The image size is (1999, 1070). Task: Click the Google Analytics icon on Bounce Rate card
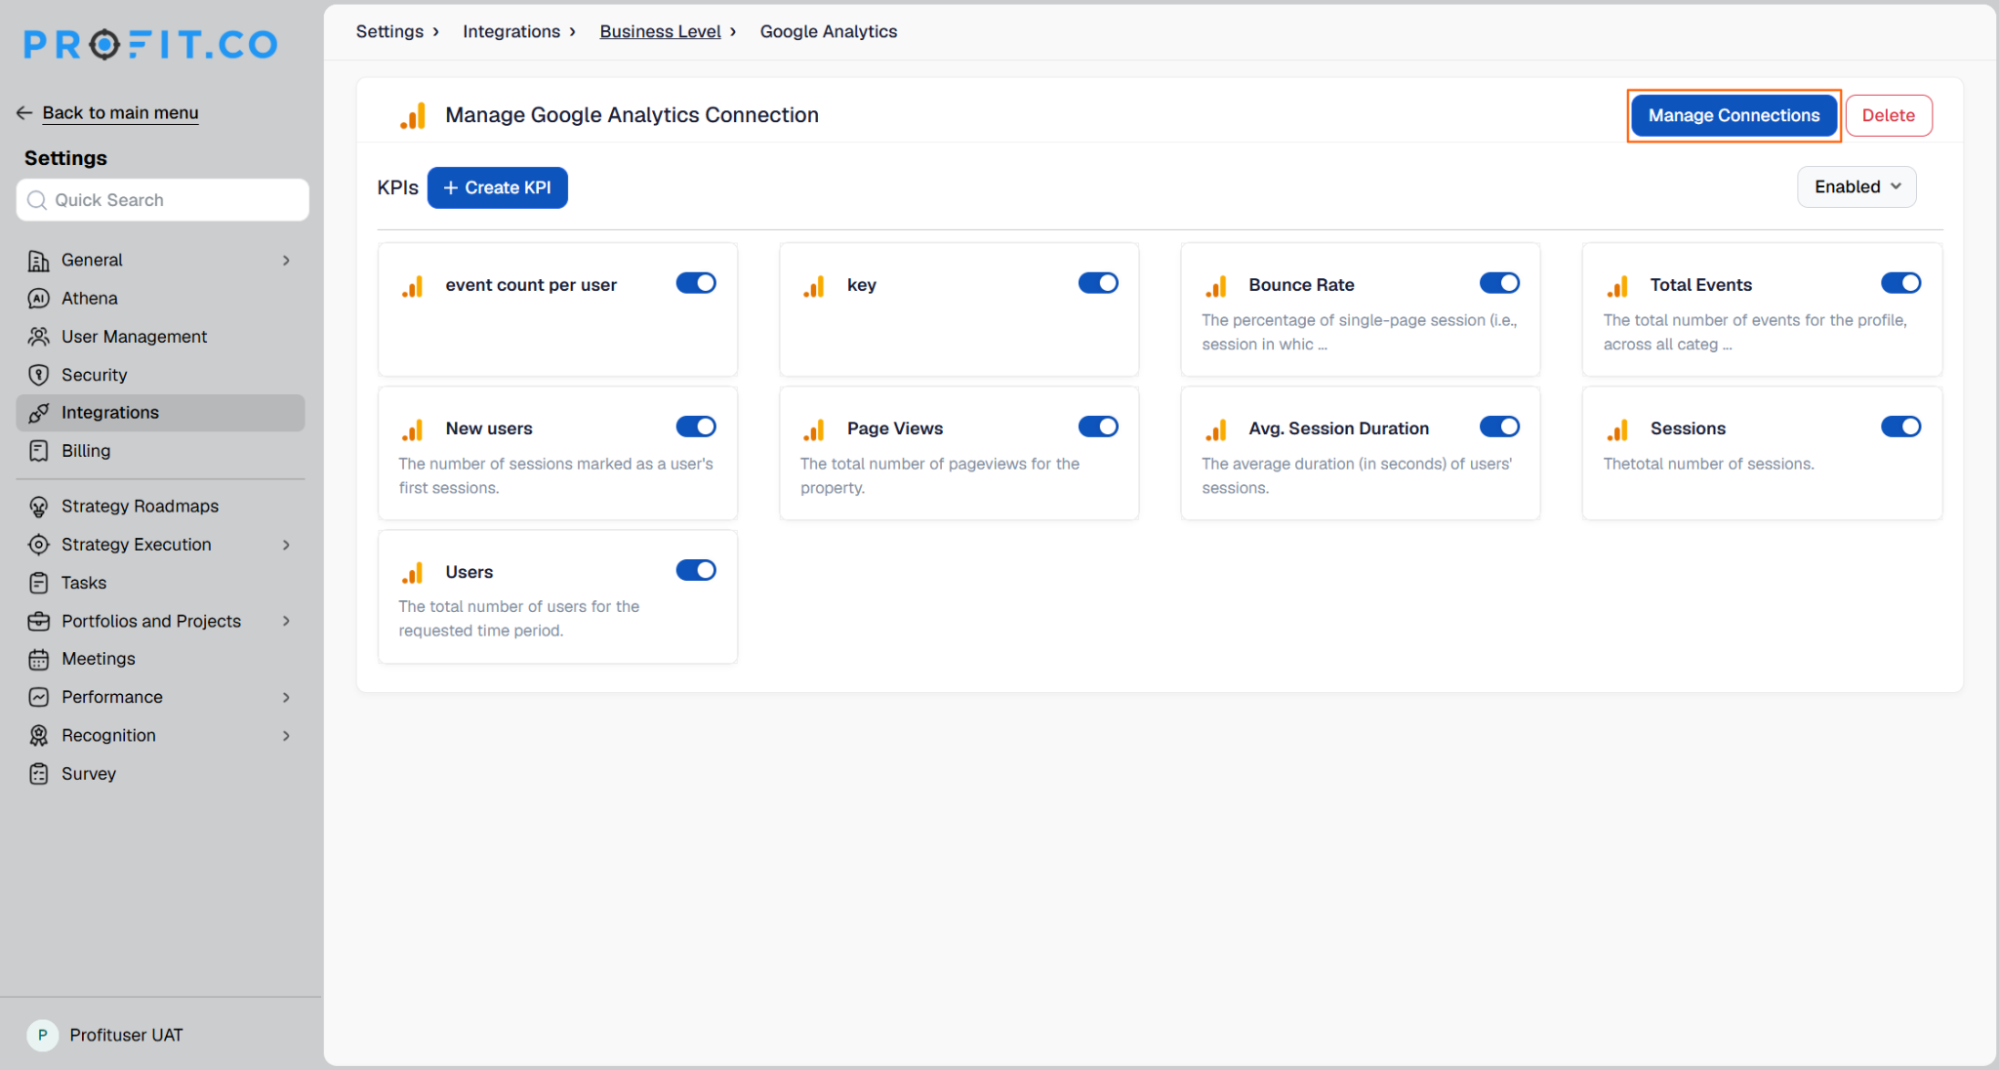pos(1216,286)
